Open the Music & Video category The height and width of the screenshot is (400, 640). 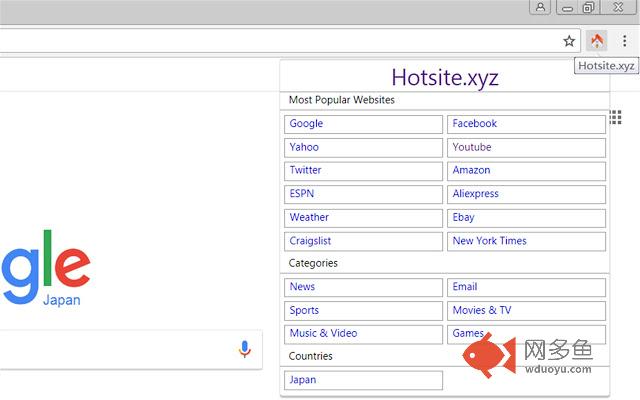[x=363, y=334]
